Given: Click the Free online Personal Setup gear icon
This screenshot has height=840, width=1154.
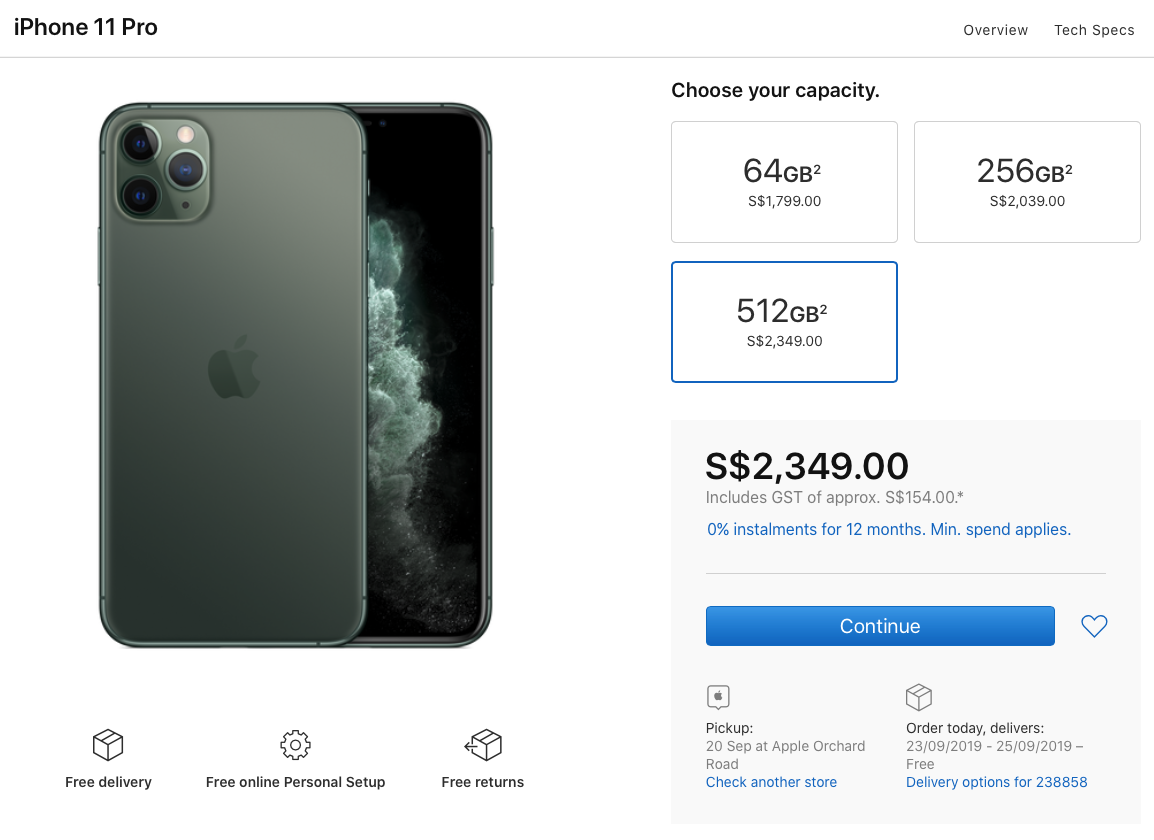Looking at the screenshot, I should (295, 745).
